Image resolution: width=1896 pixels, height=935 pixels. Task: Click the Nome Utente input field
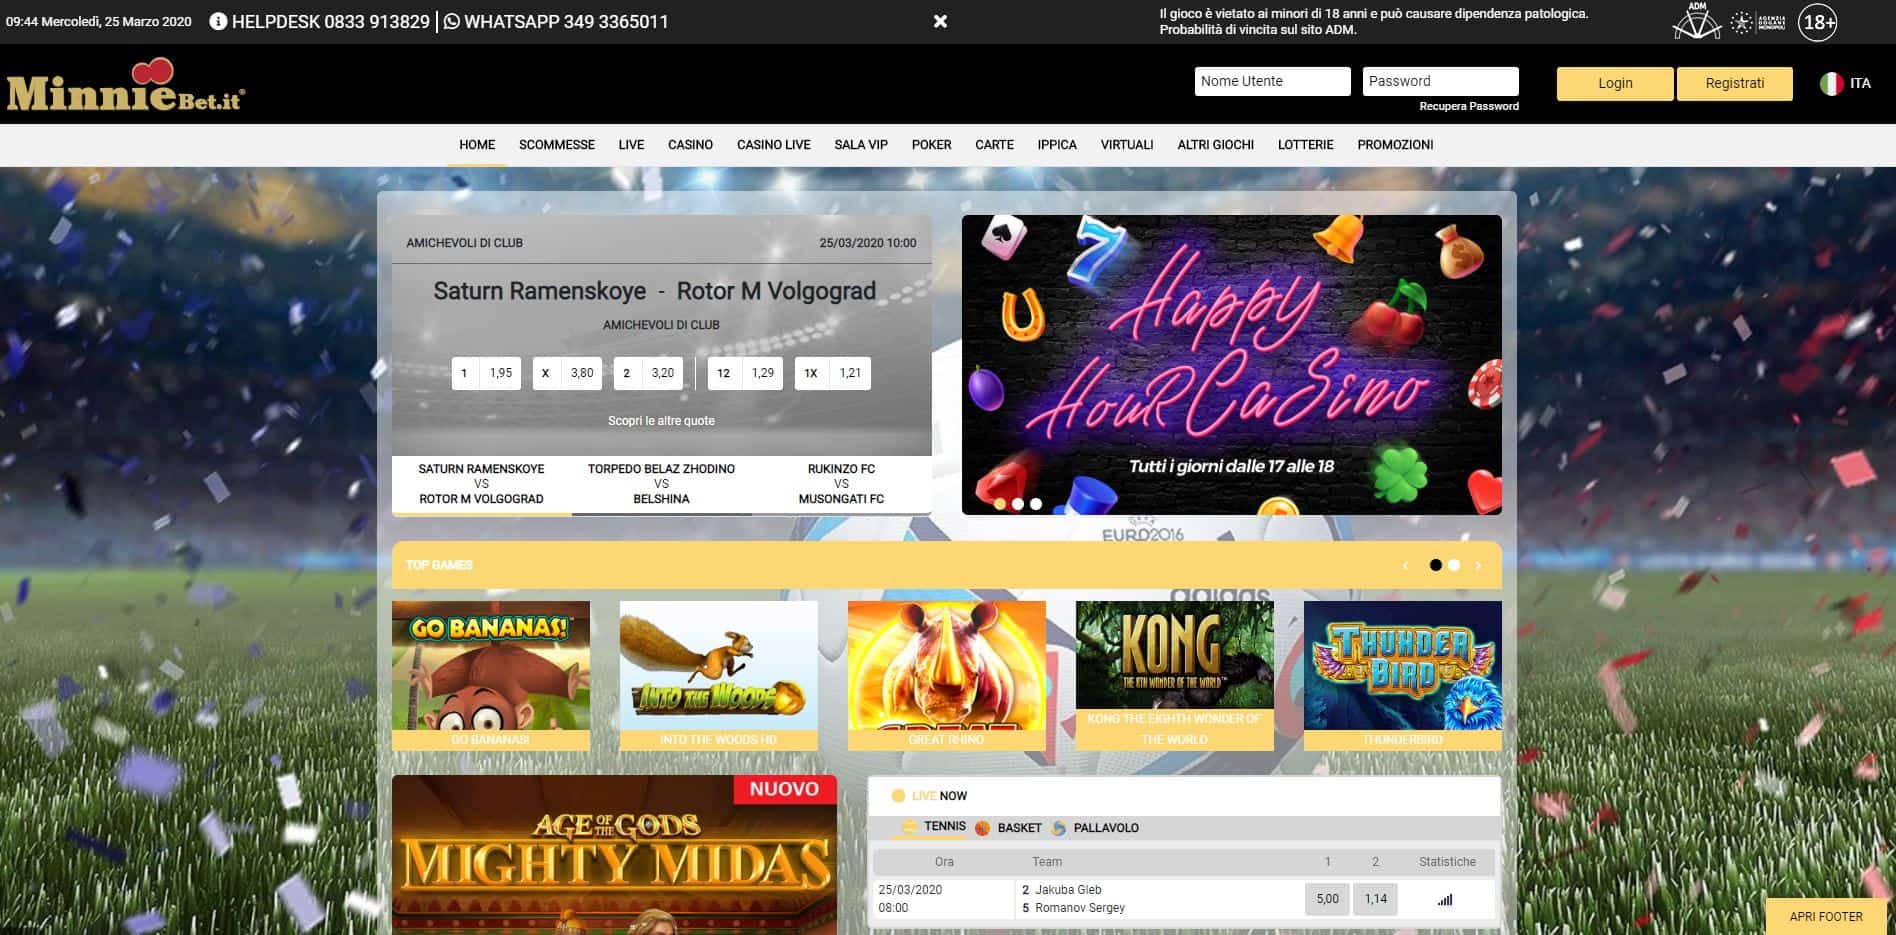click(x=1272, y=82)
